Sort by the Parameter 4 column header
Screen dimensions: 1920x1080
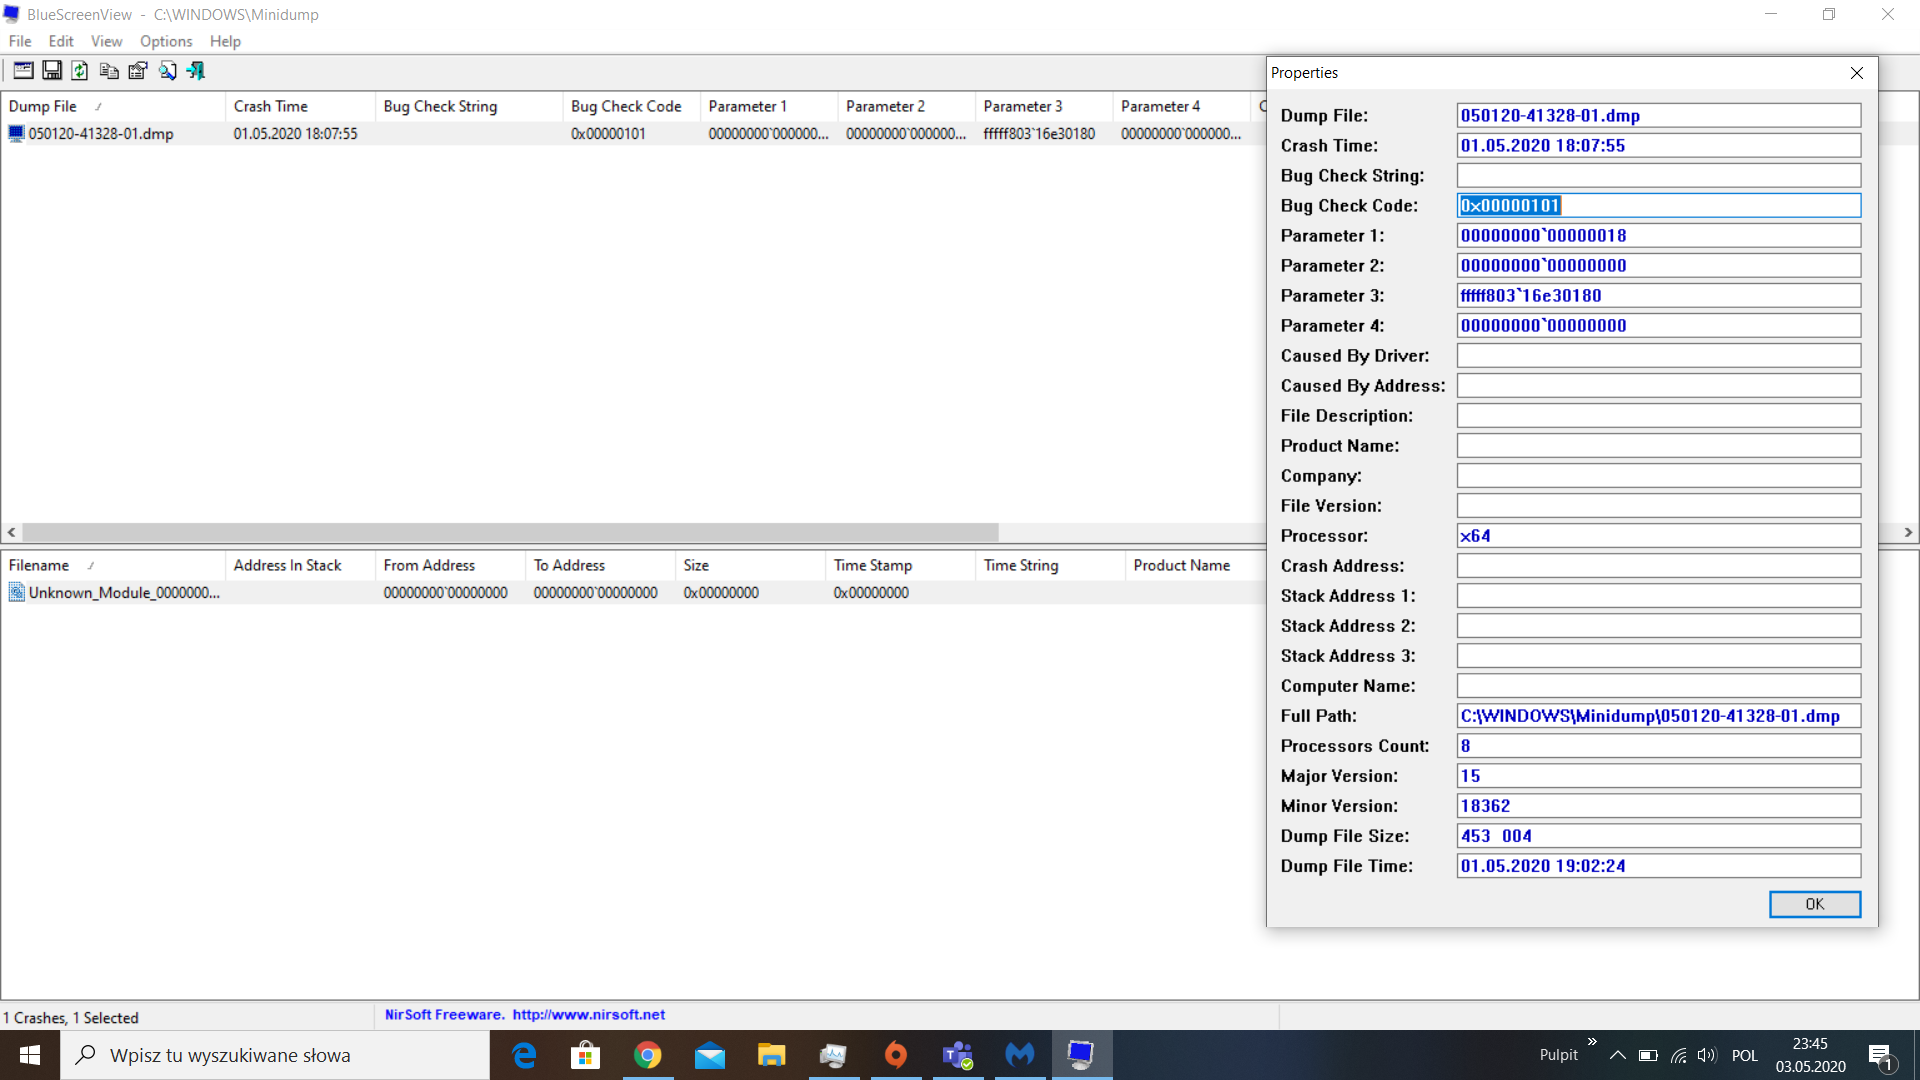coord(1182,106)
